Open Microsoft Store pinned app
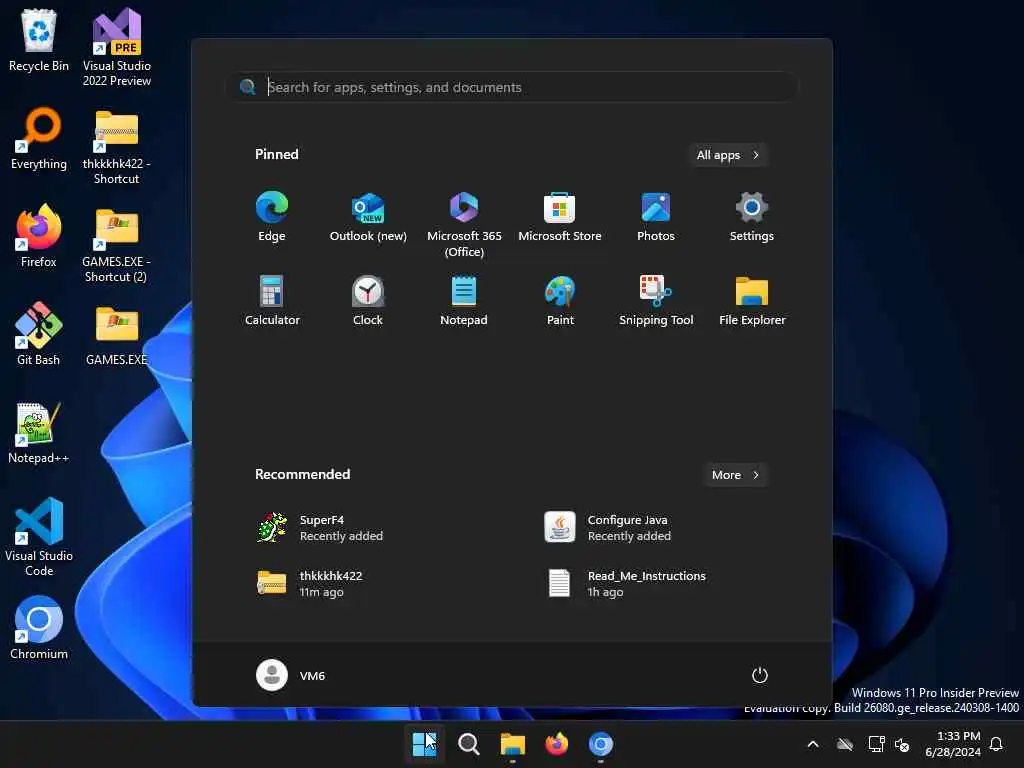The image size is (1024, 768). point(560,217)
